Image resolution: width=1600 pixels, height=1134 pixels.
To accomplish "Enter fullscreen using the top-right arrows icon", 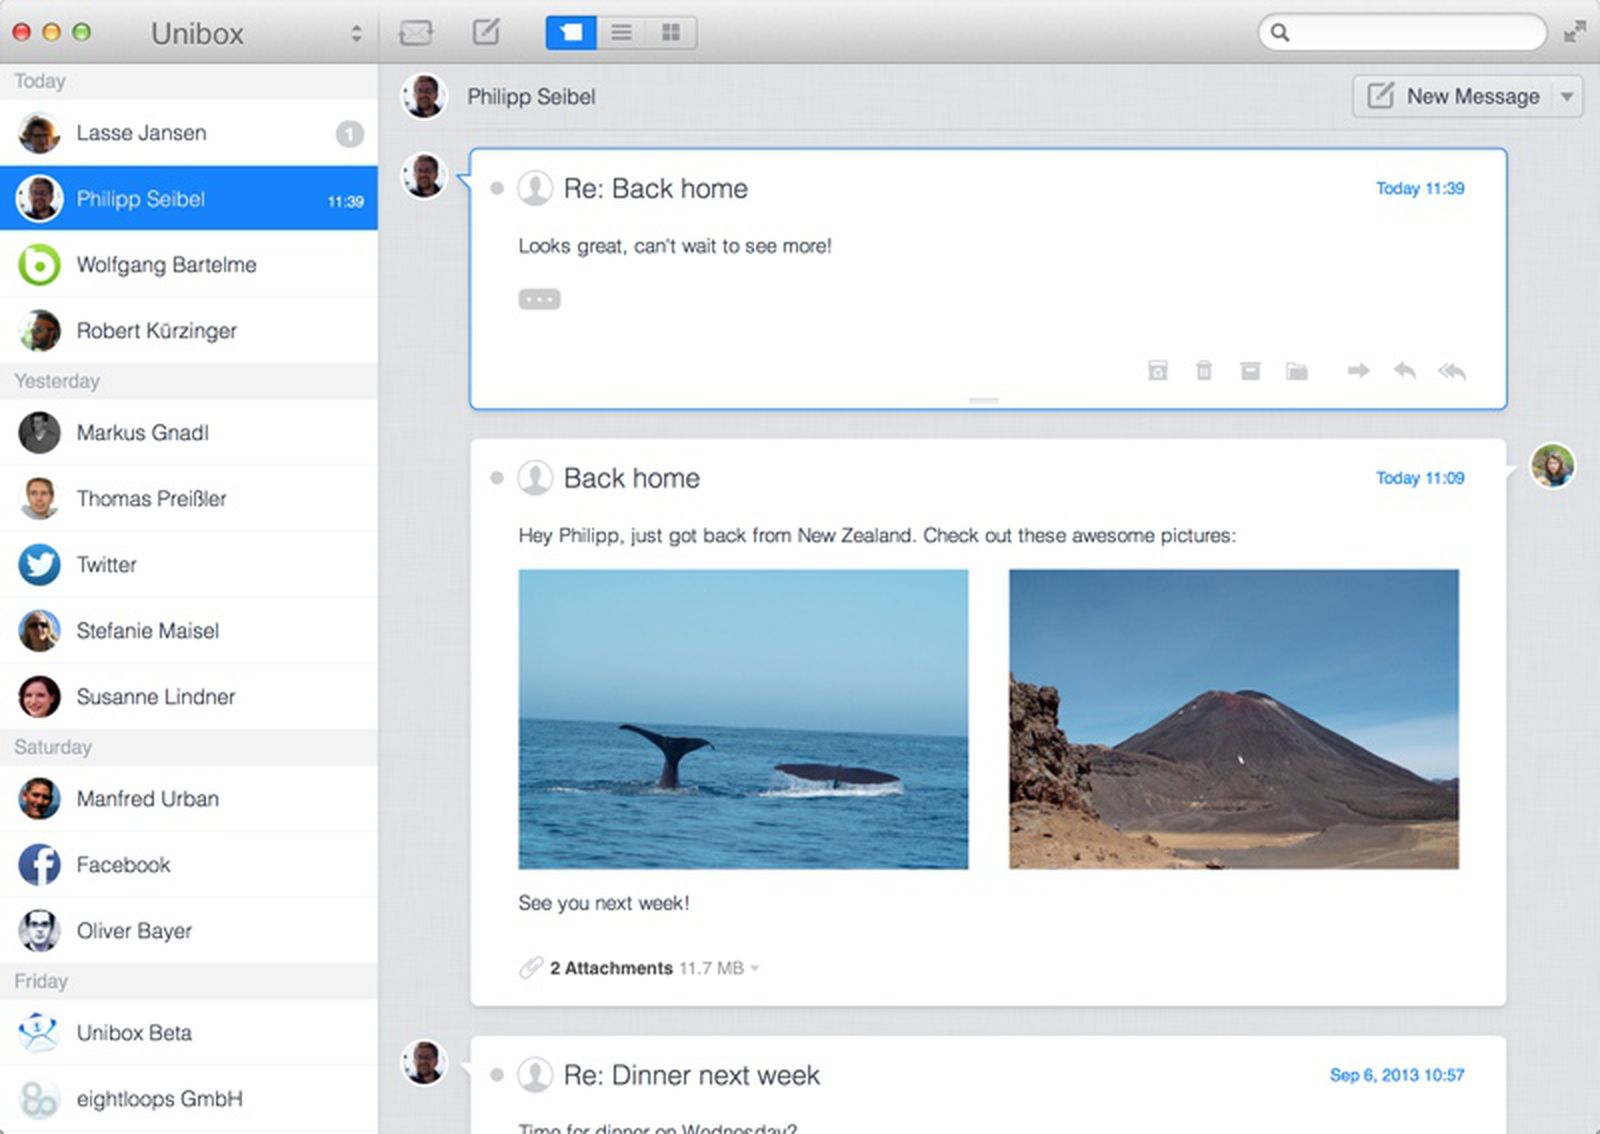I will (1574, 32).
